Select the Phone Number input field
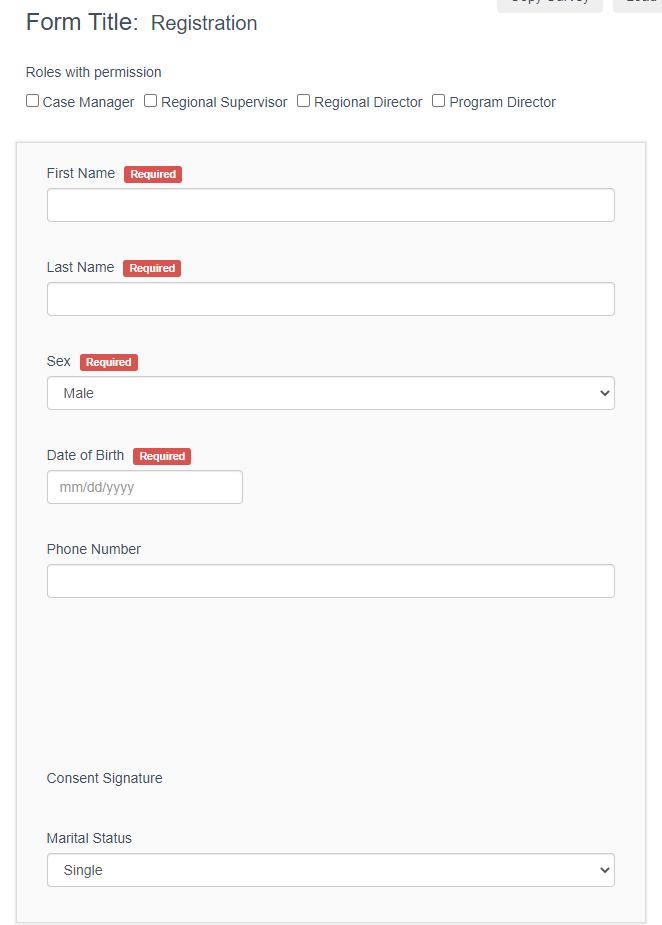Image resolution: width=662 pixels, height=925 pixels. point(330,581)
